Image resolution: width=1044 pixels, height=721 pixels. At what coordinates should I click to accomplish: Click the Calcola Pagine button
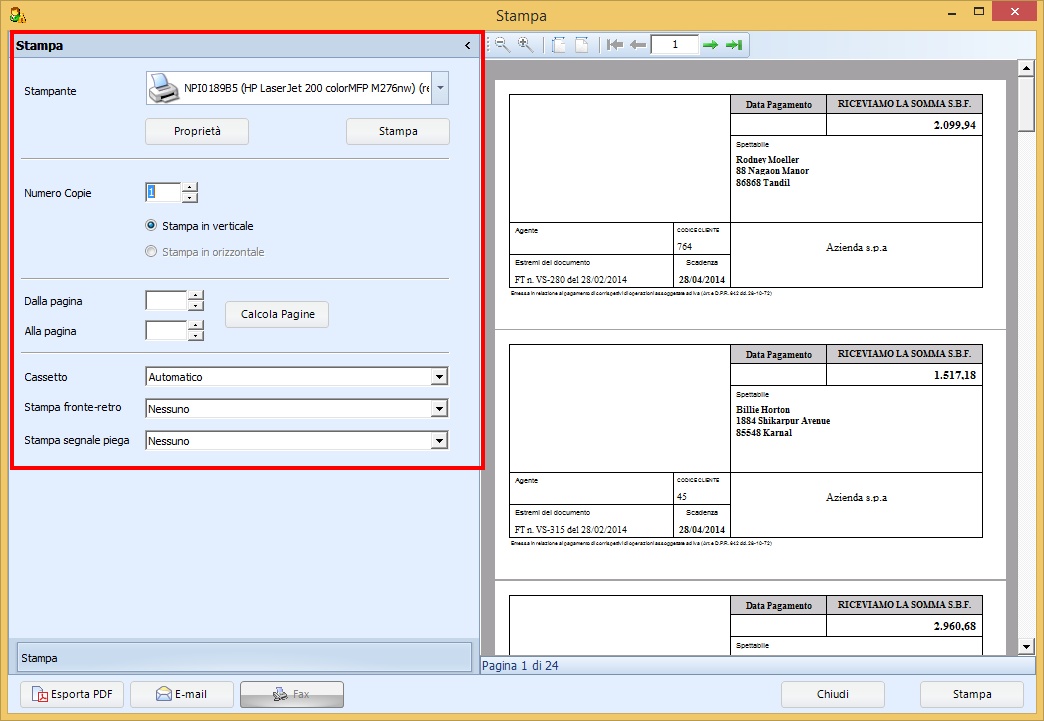tap(276, 314)
